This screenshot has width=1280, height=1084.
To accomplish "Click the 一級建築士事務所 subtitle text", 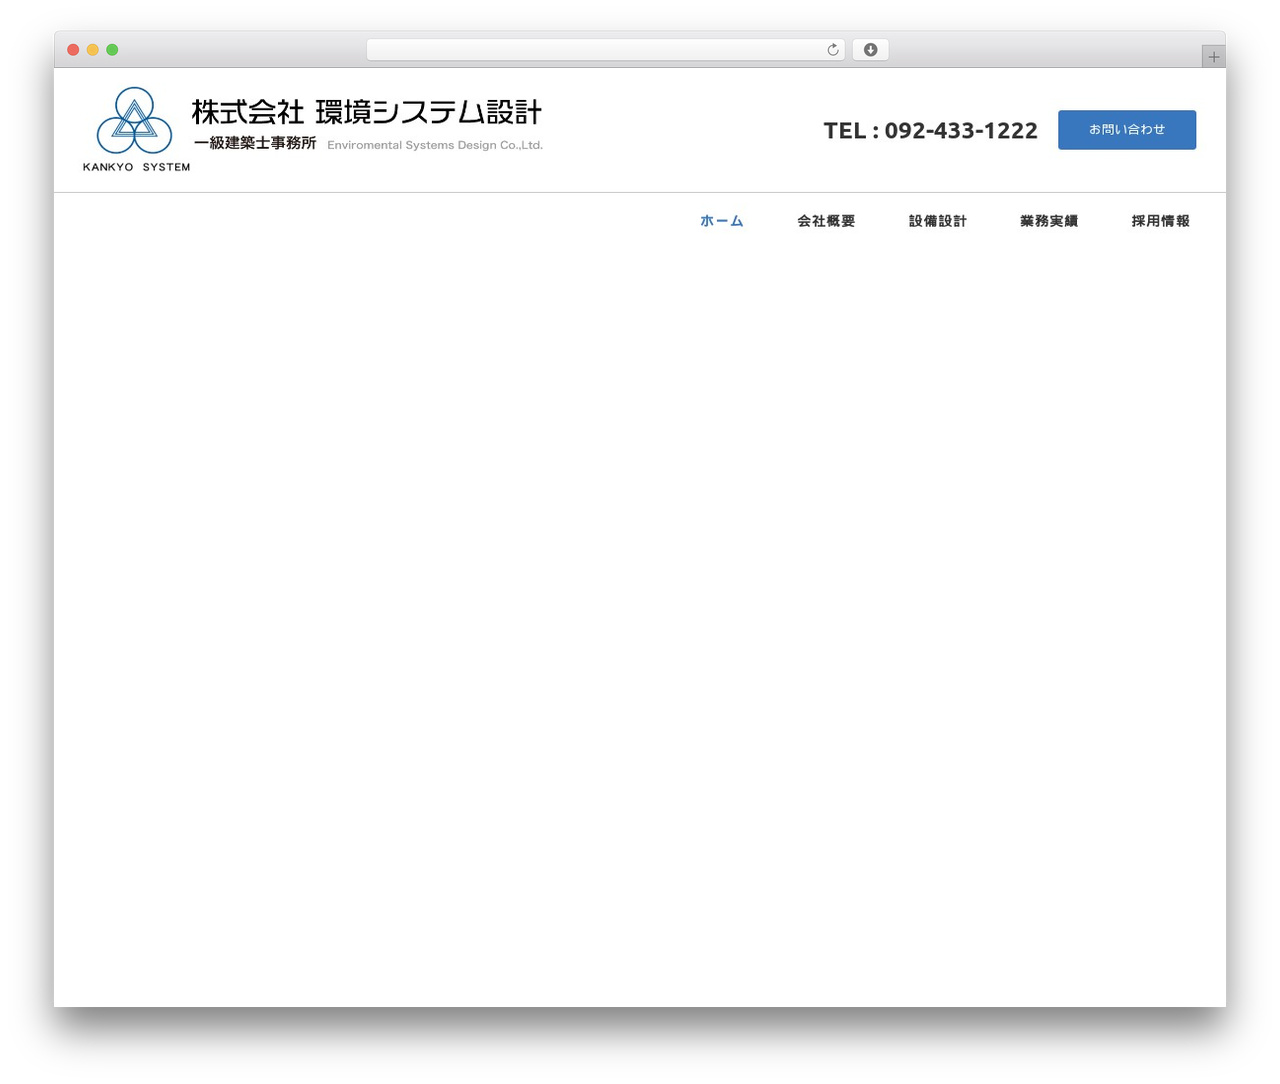I will (x=255, y=143).
